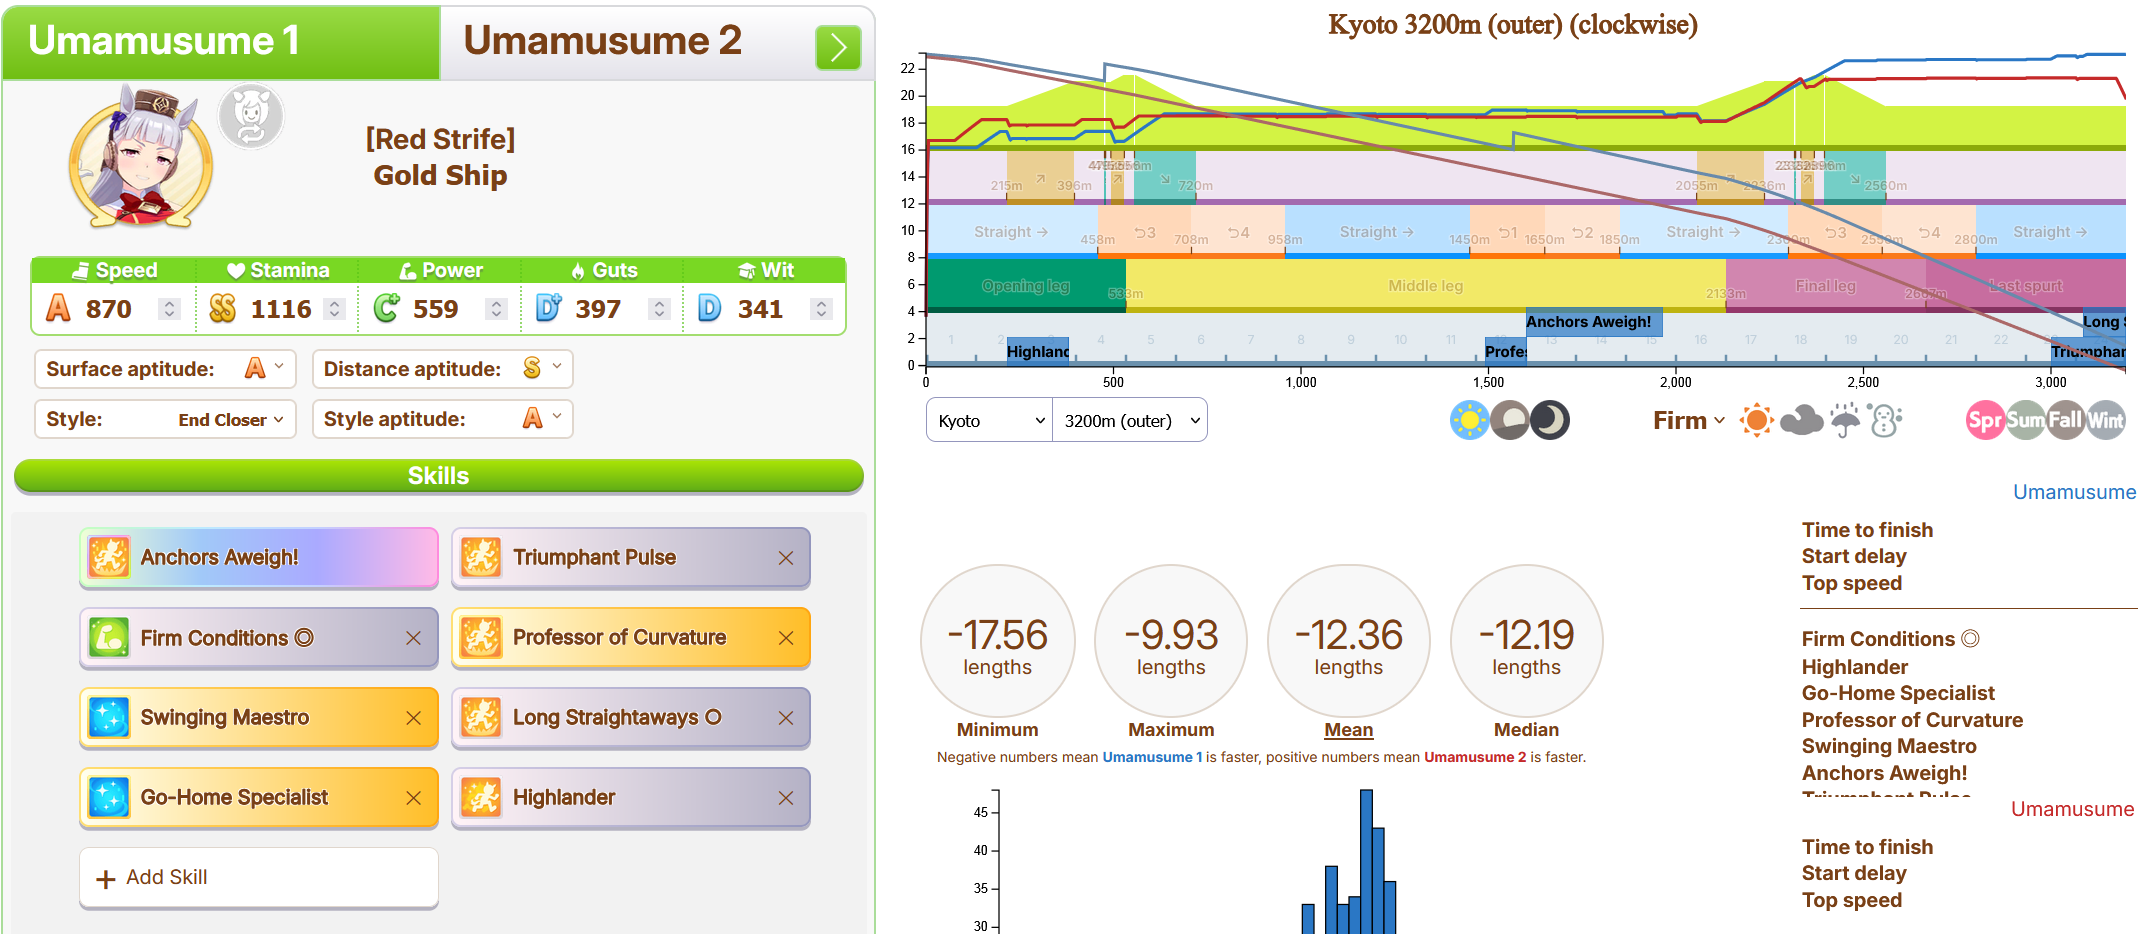2138x934 pixels.
Task: Click Highlander skill icon
Action: 481,798
